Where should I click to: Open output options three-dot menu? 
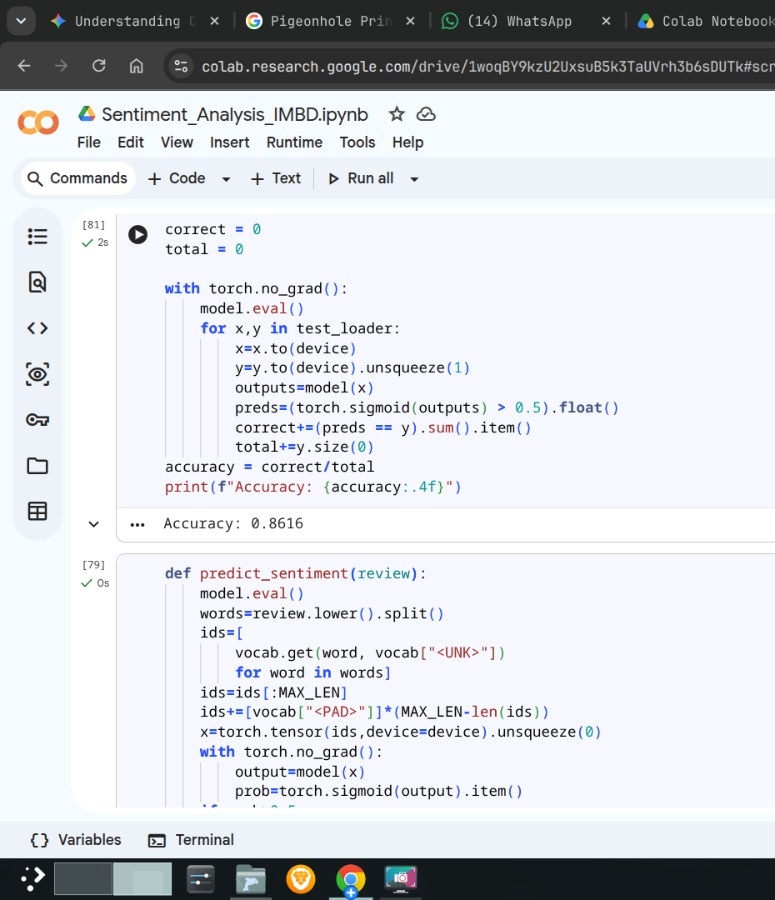[137, 525]
